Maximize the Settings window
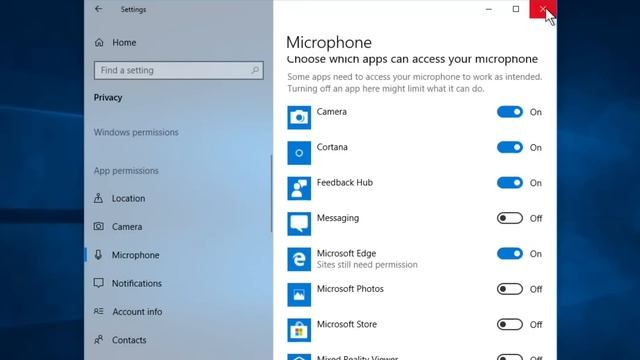The height and width of the screenshot is (360, 640). pos(516,9)
